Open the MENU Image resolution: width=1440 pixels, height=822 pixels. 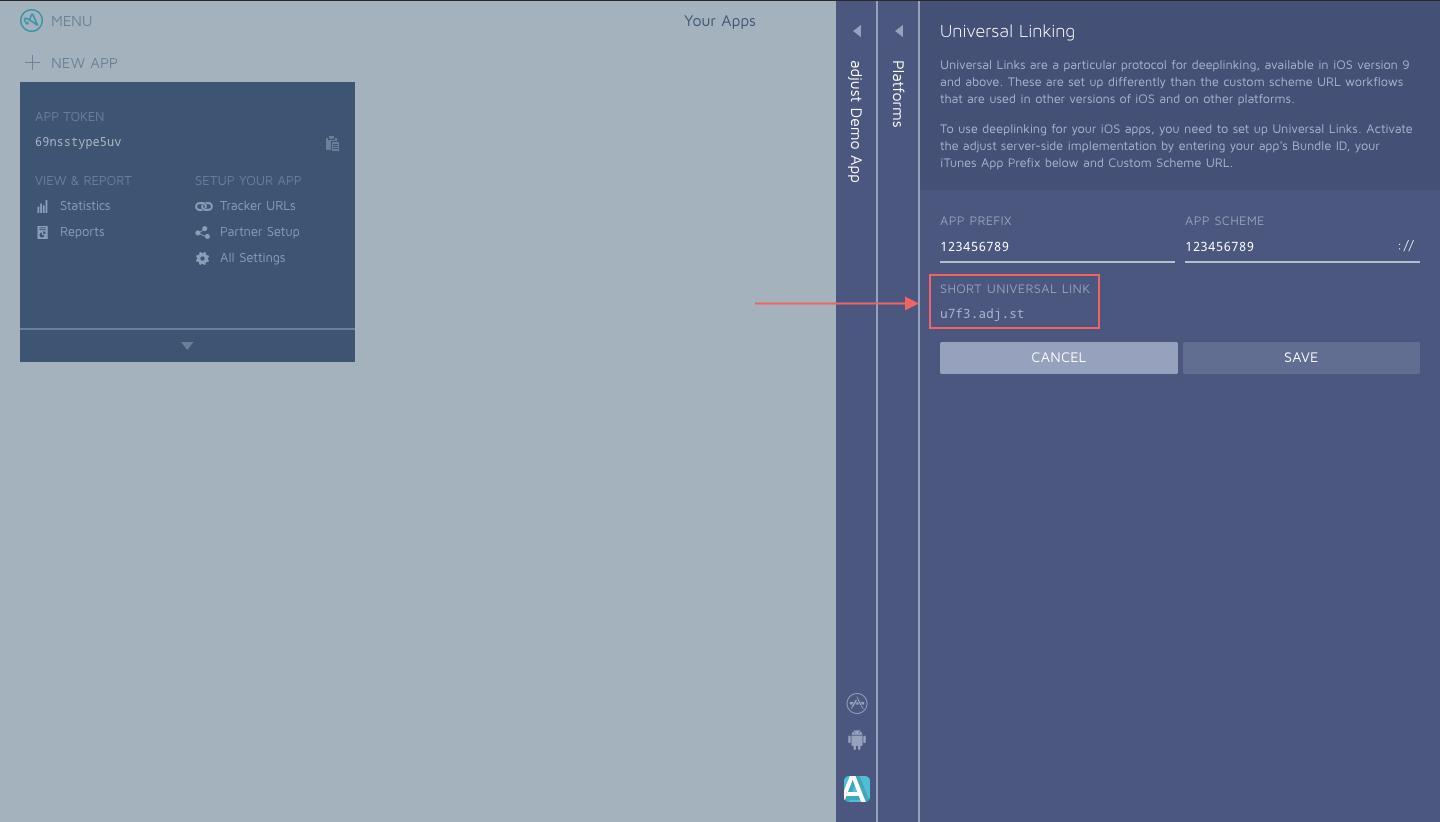(x=71, y=20)
